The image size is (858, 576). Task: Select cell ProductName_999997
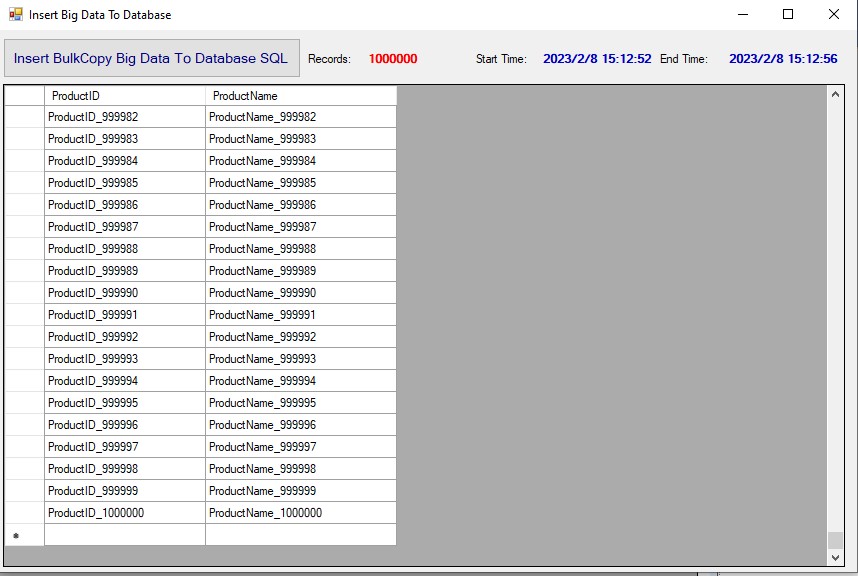[x=301, y=447]
